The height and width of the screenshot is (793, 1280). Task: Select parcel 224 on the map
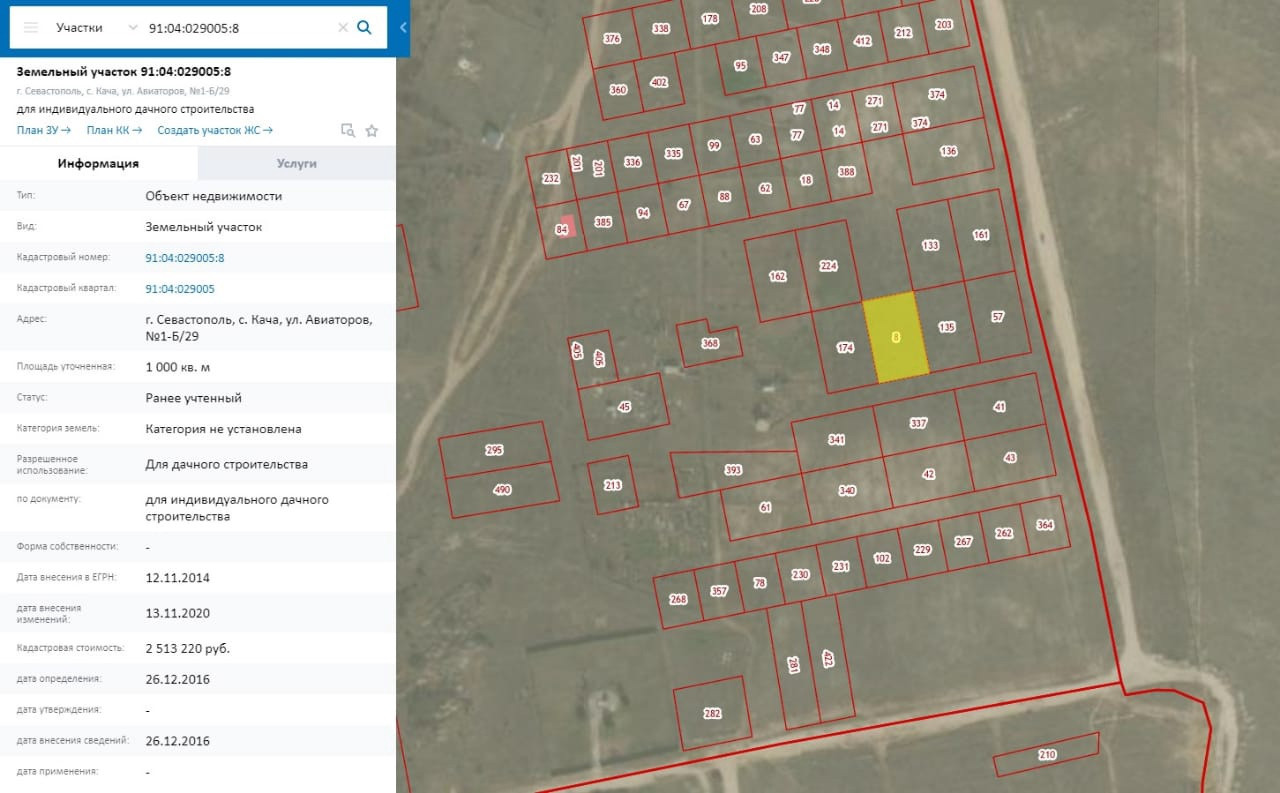(828, 266)
